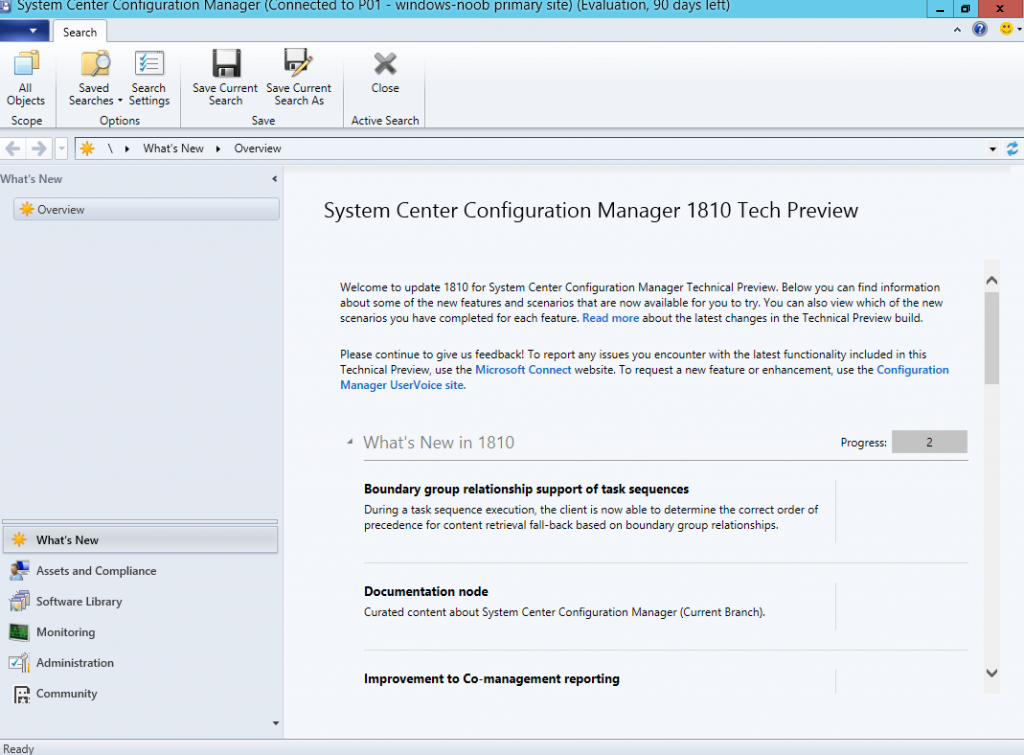Image resolution: width=1024 pixels, height=755 pixels.
Task: Click Improvement to Co-management reporting heading
Action: pos(492,679)
